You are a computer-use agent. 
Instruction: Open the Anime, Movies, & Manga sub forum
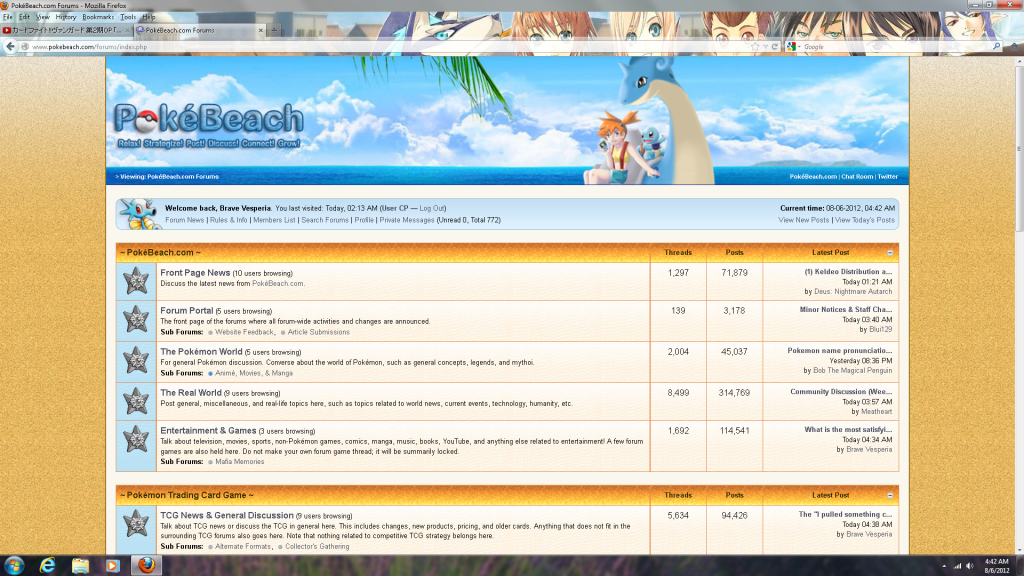254,374
